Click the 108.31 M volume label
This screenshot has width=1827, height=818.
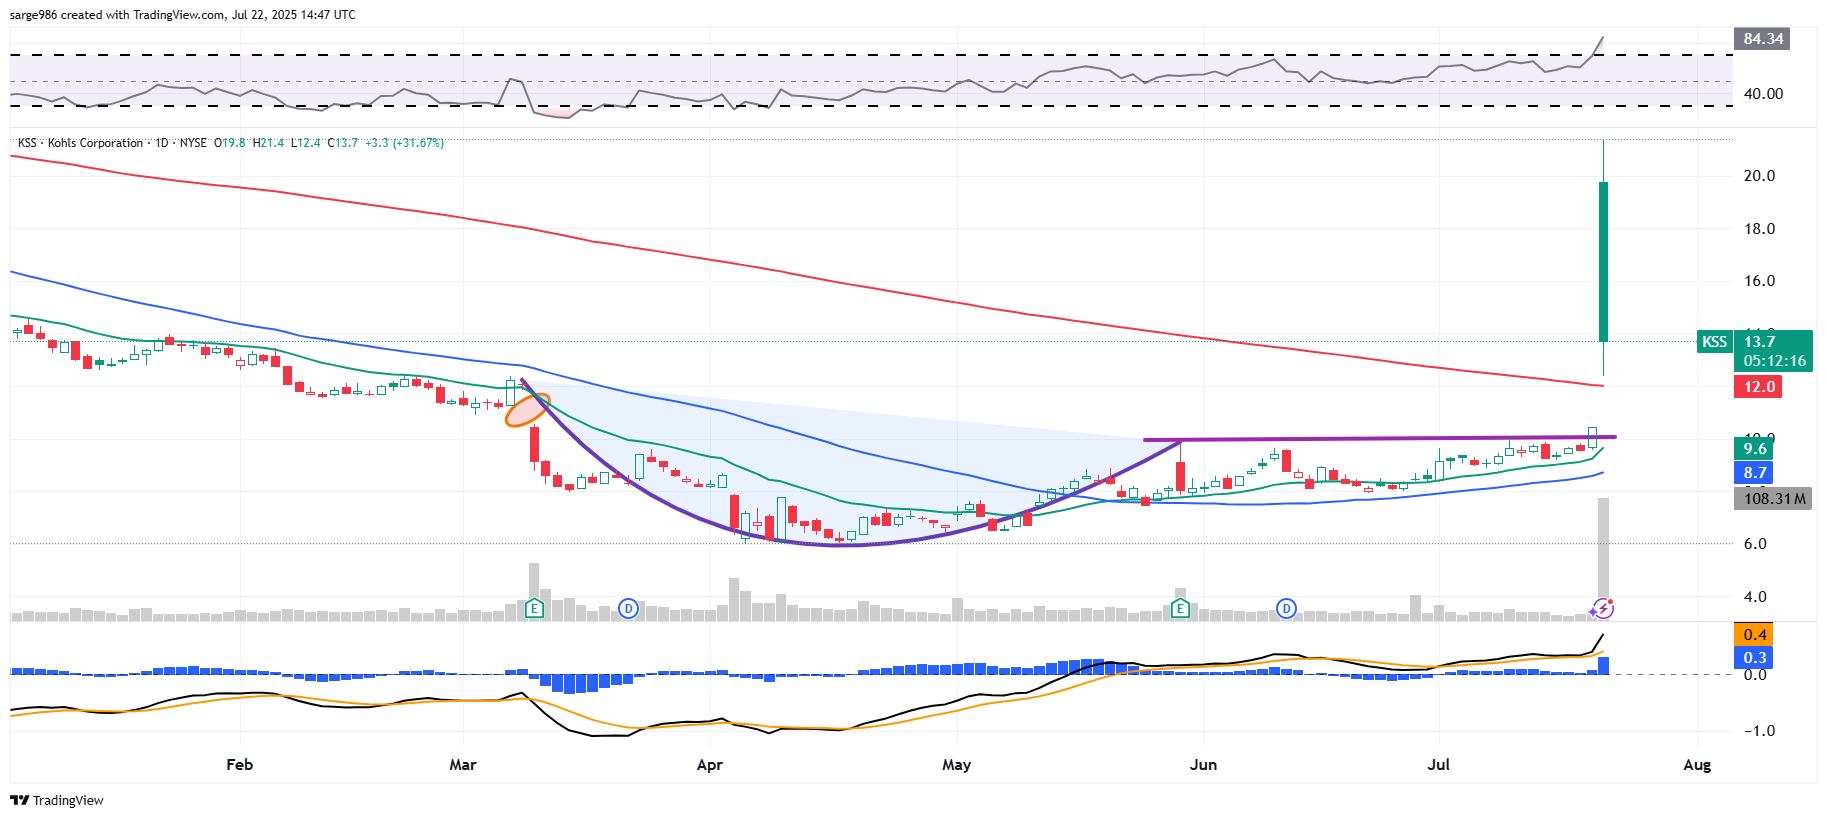point(1774,498)
